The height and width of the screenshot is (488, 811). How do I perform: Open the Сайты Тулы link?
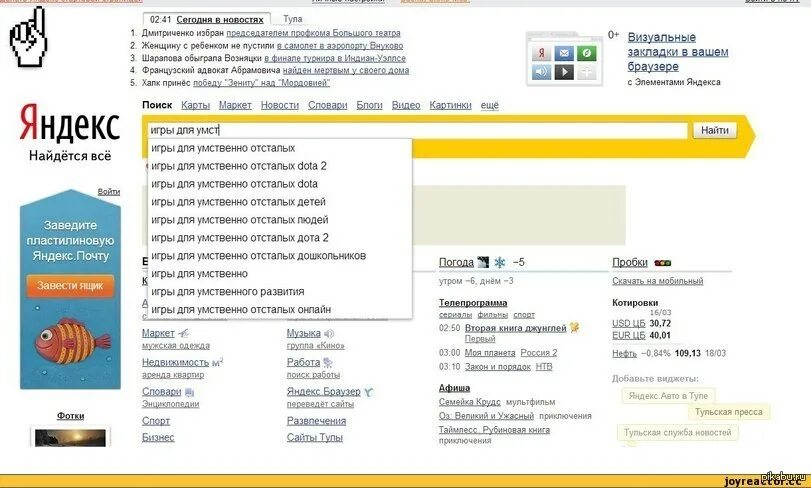pos(314,437)
